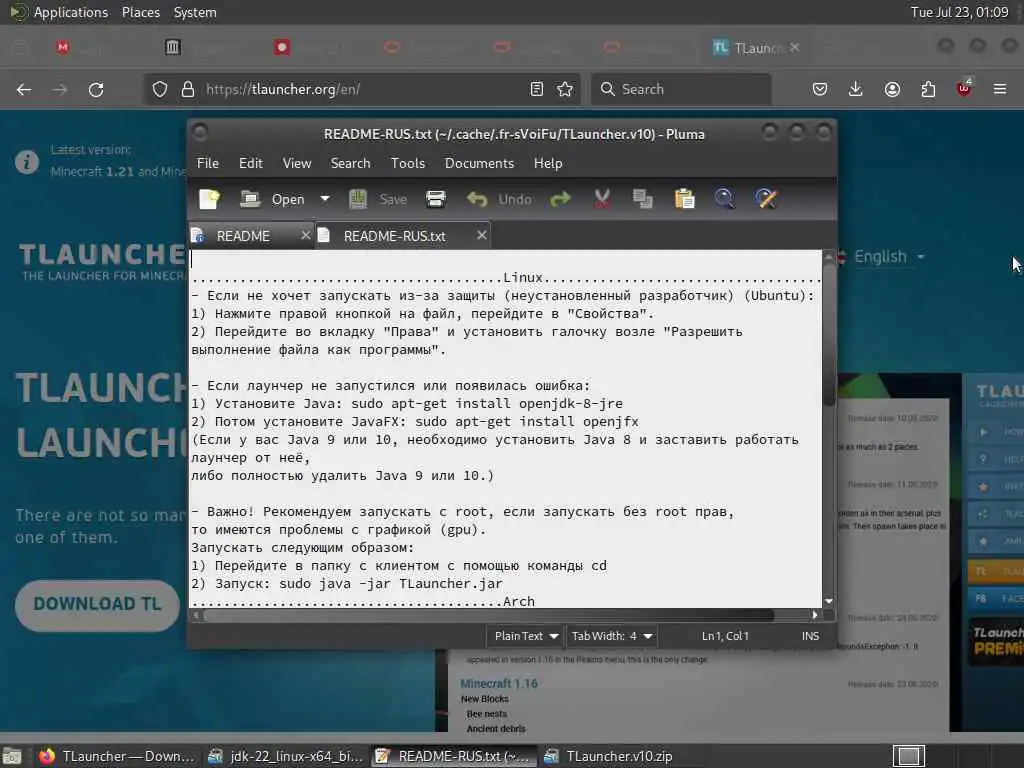
Task: Open the Pocket save icon
Action: point(820,89)
